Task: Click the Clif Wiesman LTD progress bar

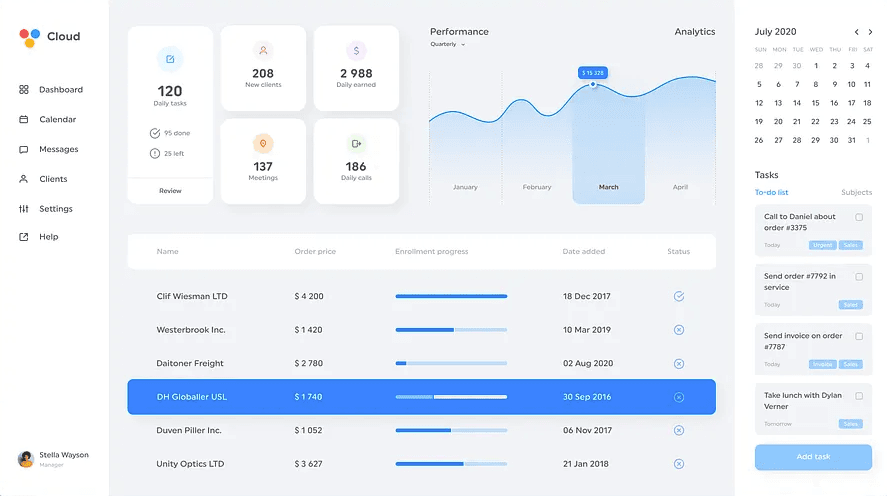Action: pos(451,296)
